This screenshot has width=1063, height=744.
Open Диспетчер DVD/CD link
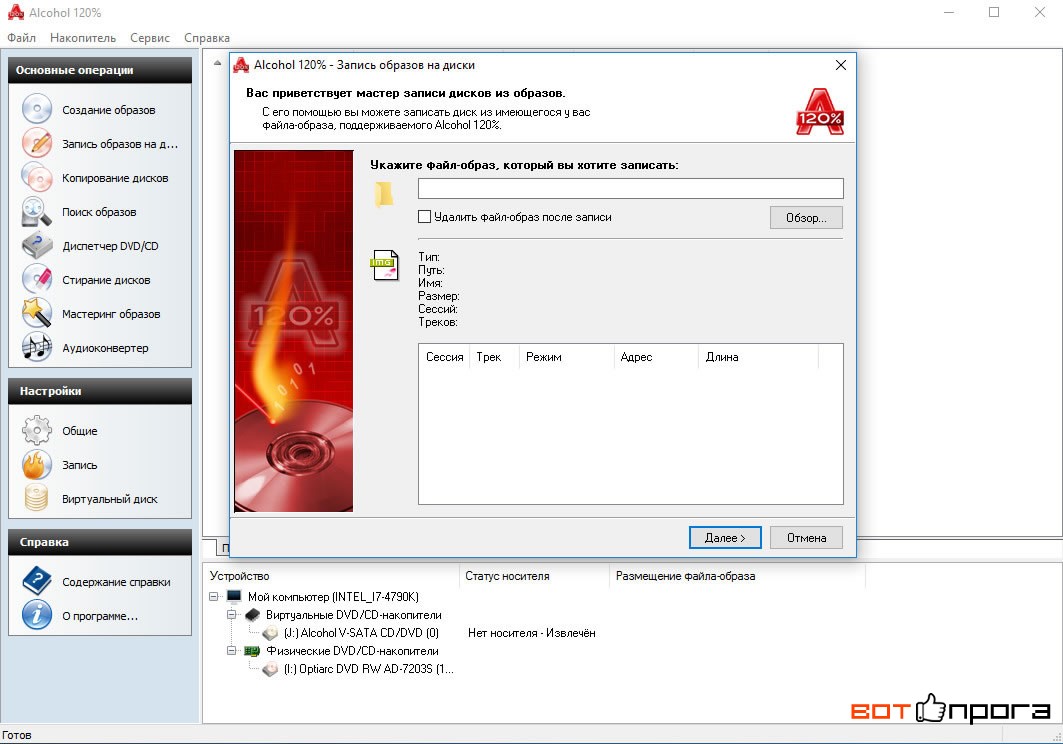coord(110,246)
